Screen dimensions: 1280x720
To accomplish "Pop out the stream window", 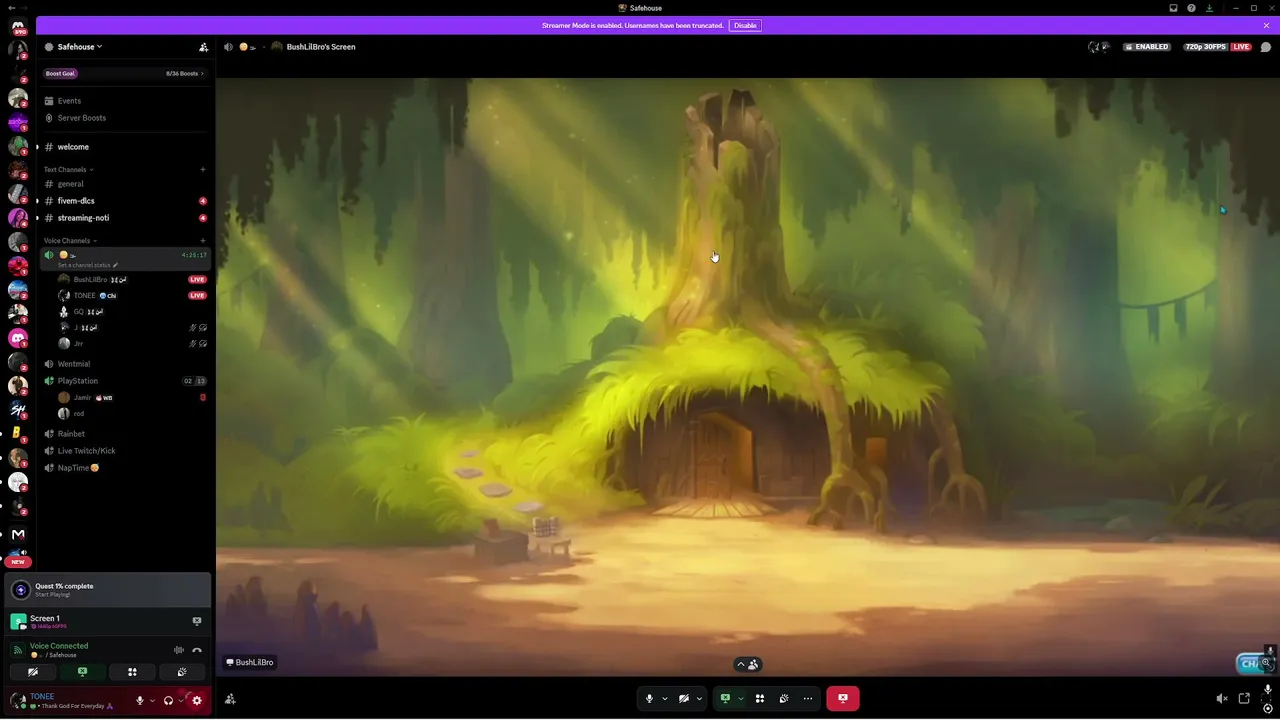I will pyautogui.click(x=1244, y=698).
